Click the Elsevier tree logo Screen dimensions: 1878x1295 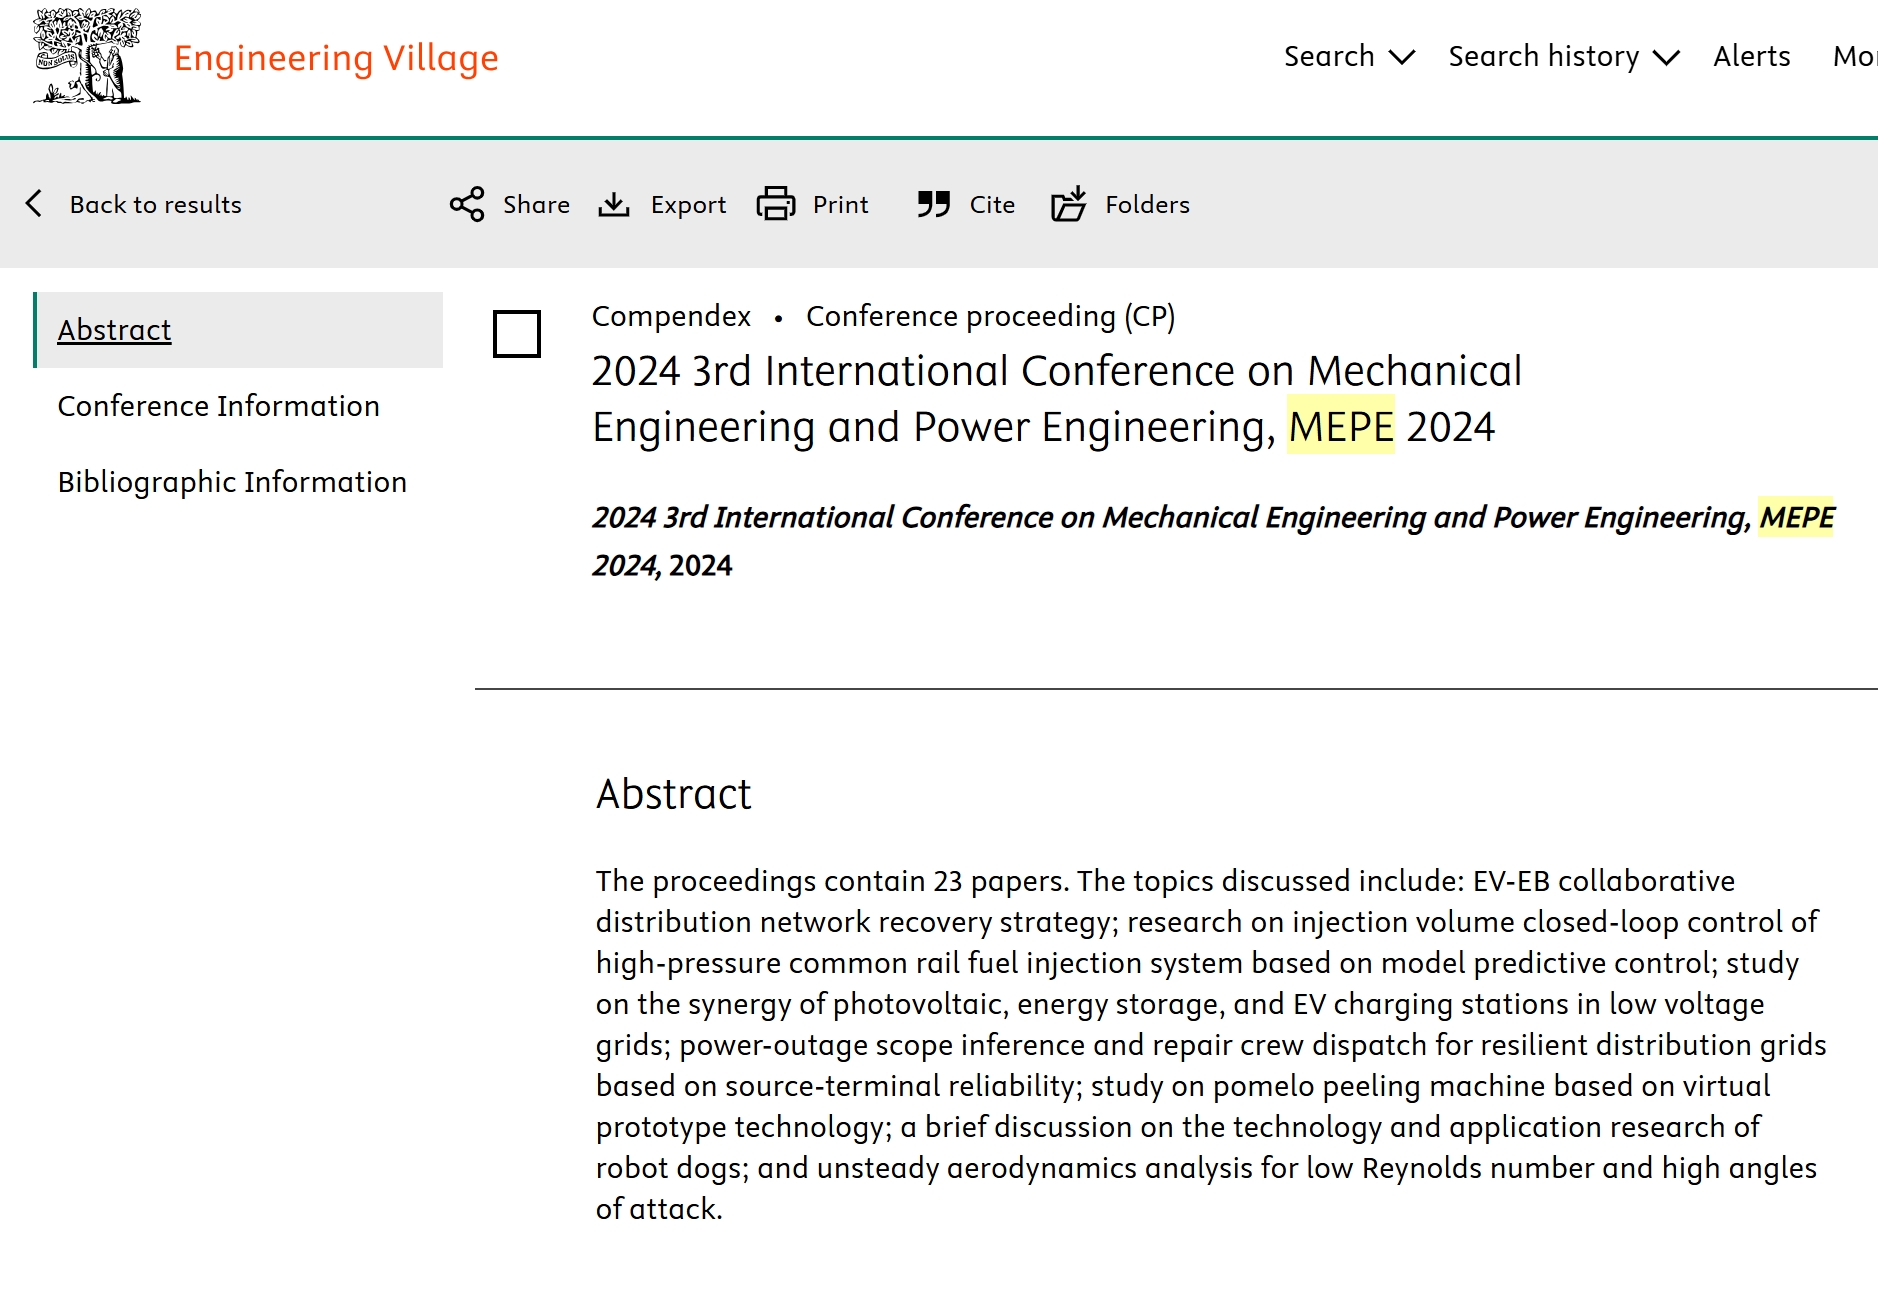pos(87,57)
